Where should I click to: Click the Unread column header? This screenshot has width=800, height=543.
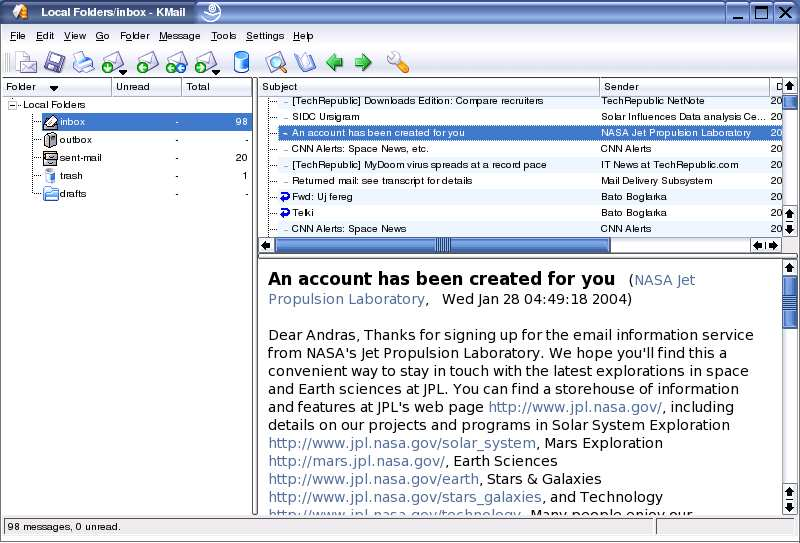(x=146, y=87)
